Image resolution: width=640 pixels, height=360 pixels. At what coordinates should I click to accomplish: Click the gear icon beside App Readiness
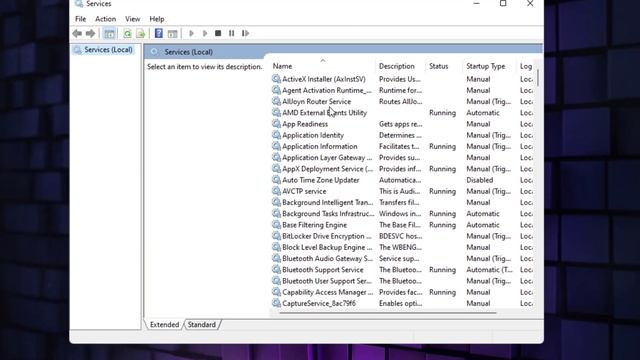tap(276, 124)
